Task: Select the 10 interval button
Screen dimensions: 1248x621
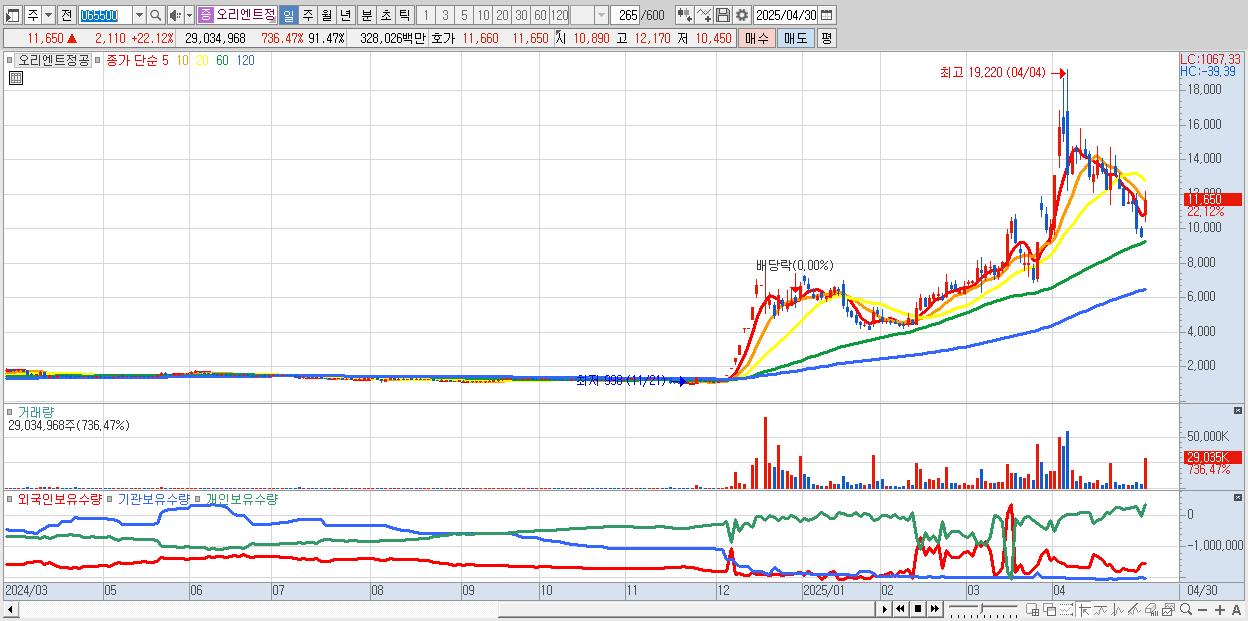Action: [483, 15]
